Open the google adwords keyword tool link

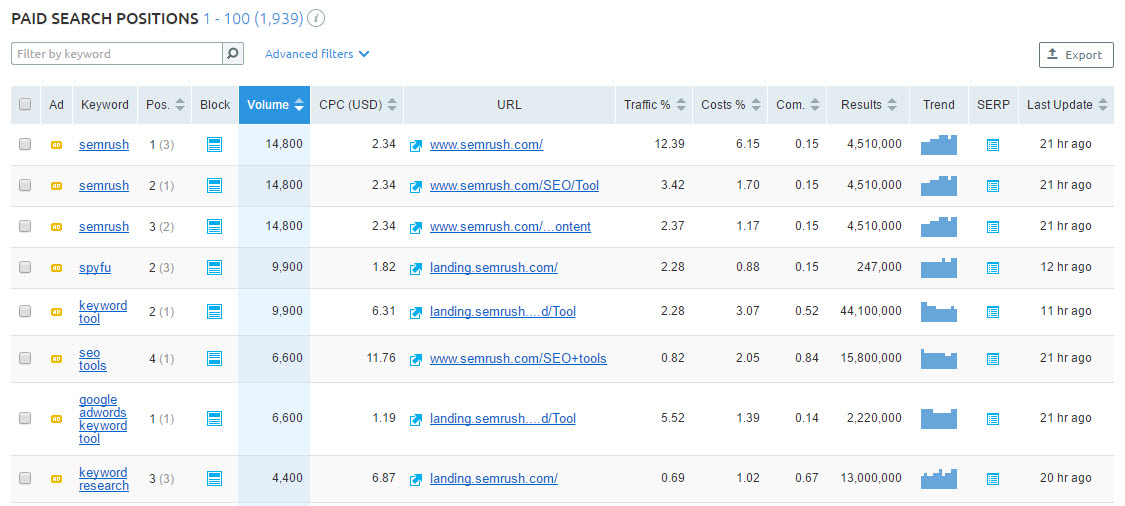tap(103, 418)
